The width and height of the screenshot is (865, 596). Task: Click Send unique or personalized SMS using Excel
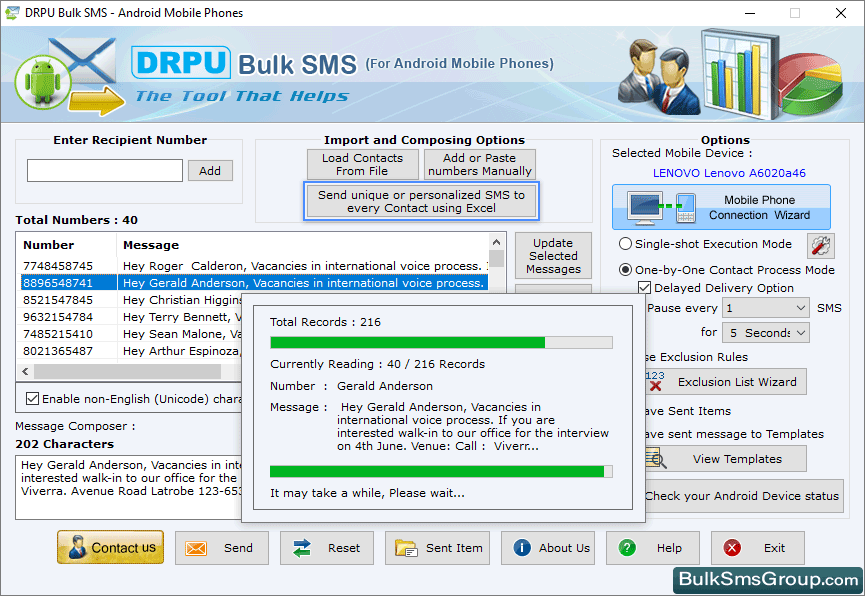coord(421,201)
